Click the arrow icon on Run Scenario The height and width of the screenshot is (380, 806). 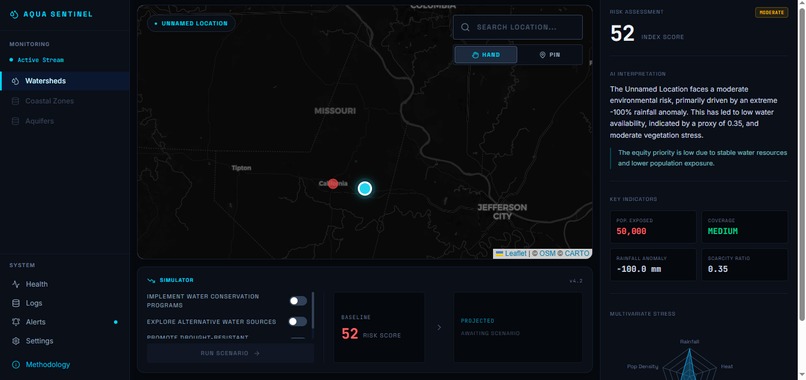(257, 353)
